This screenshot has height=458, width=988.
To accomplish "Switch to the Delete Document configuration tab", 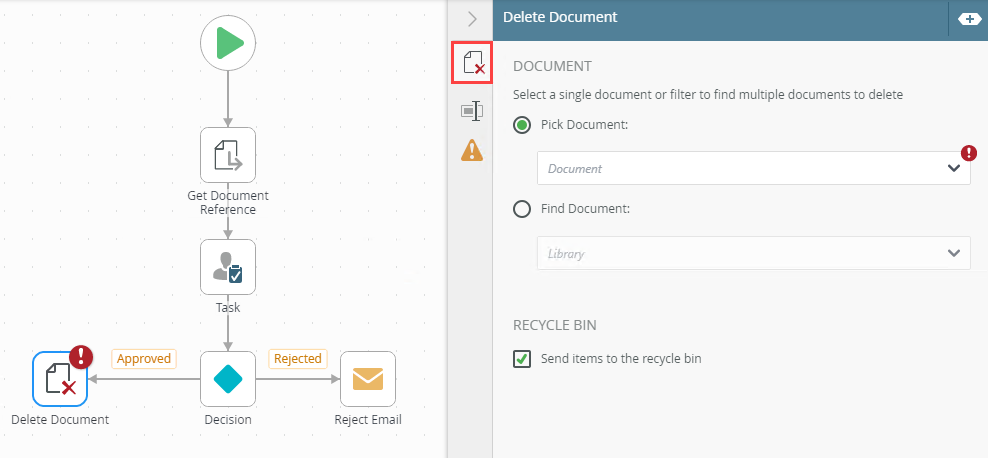I will (x=472, y=64).
